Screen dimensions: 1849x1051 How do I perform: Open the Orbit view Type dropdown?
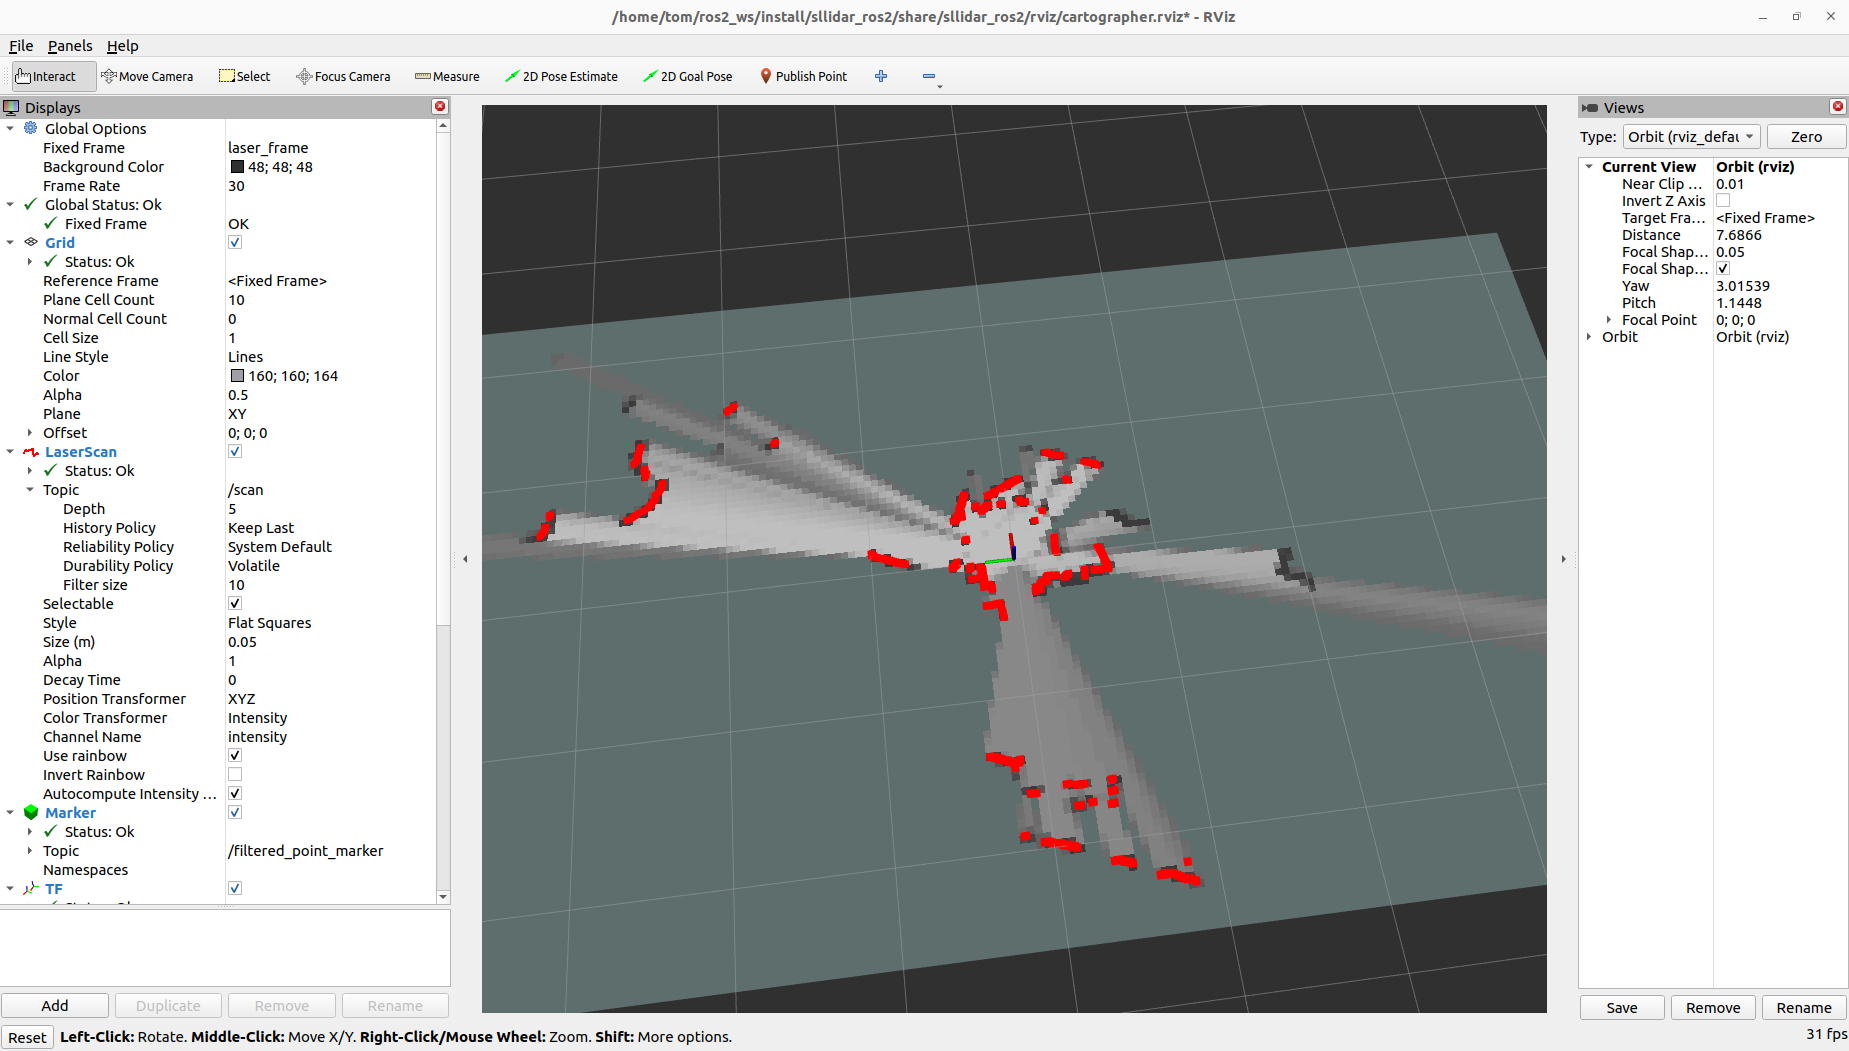1691,137
